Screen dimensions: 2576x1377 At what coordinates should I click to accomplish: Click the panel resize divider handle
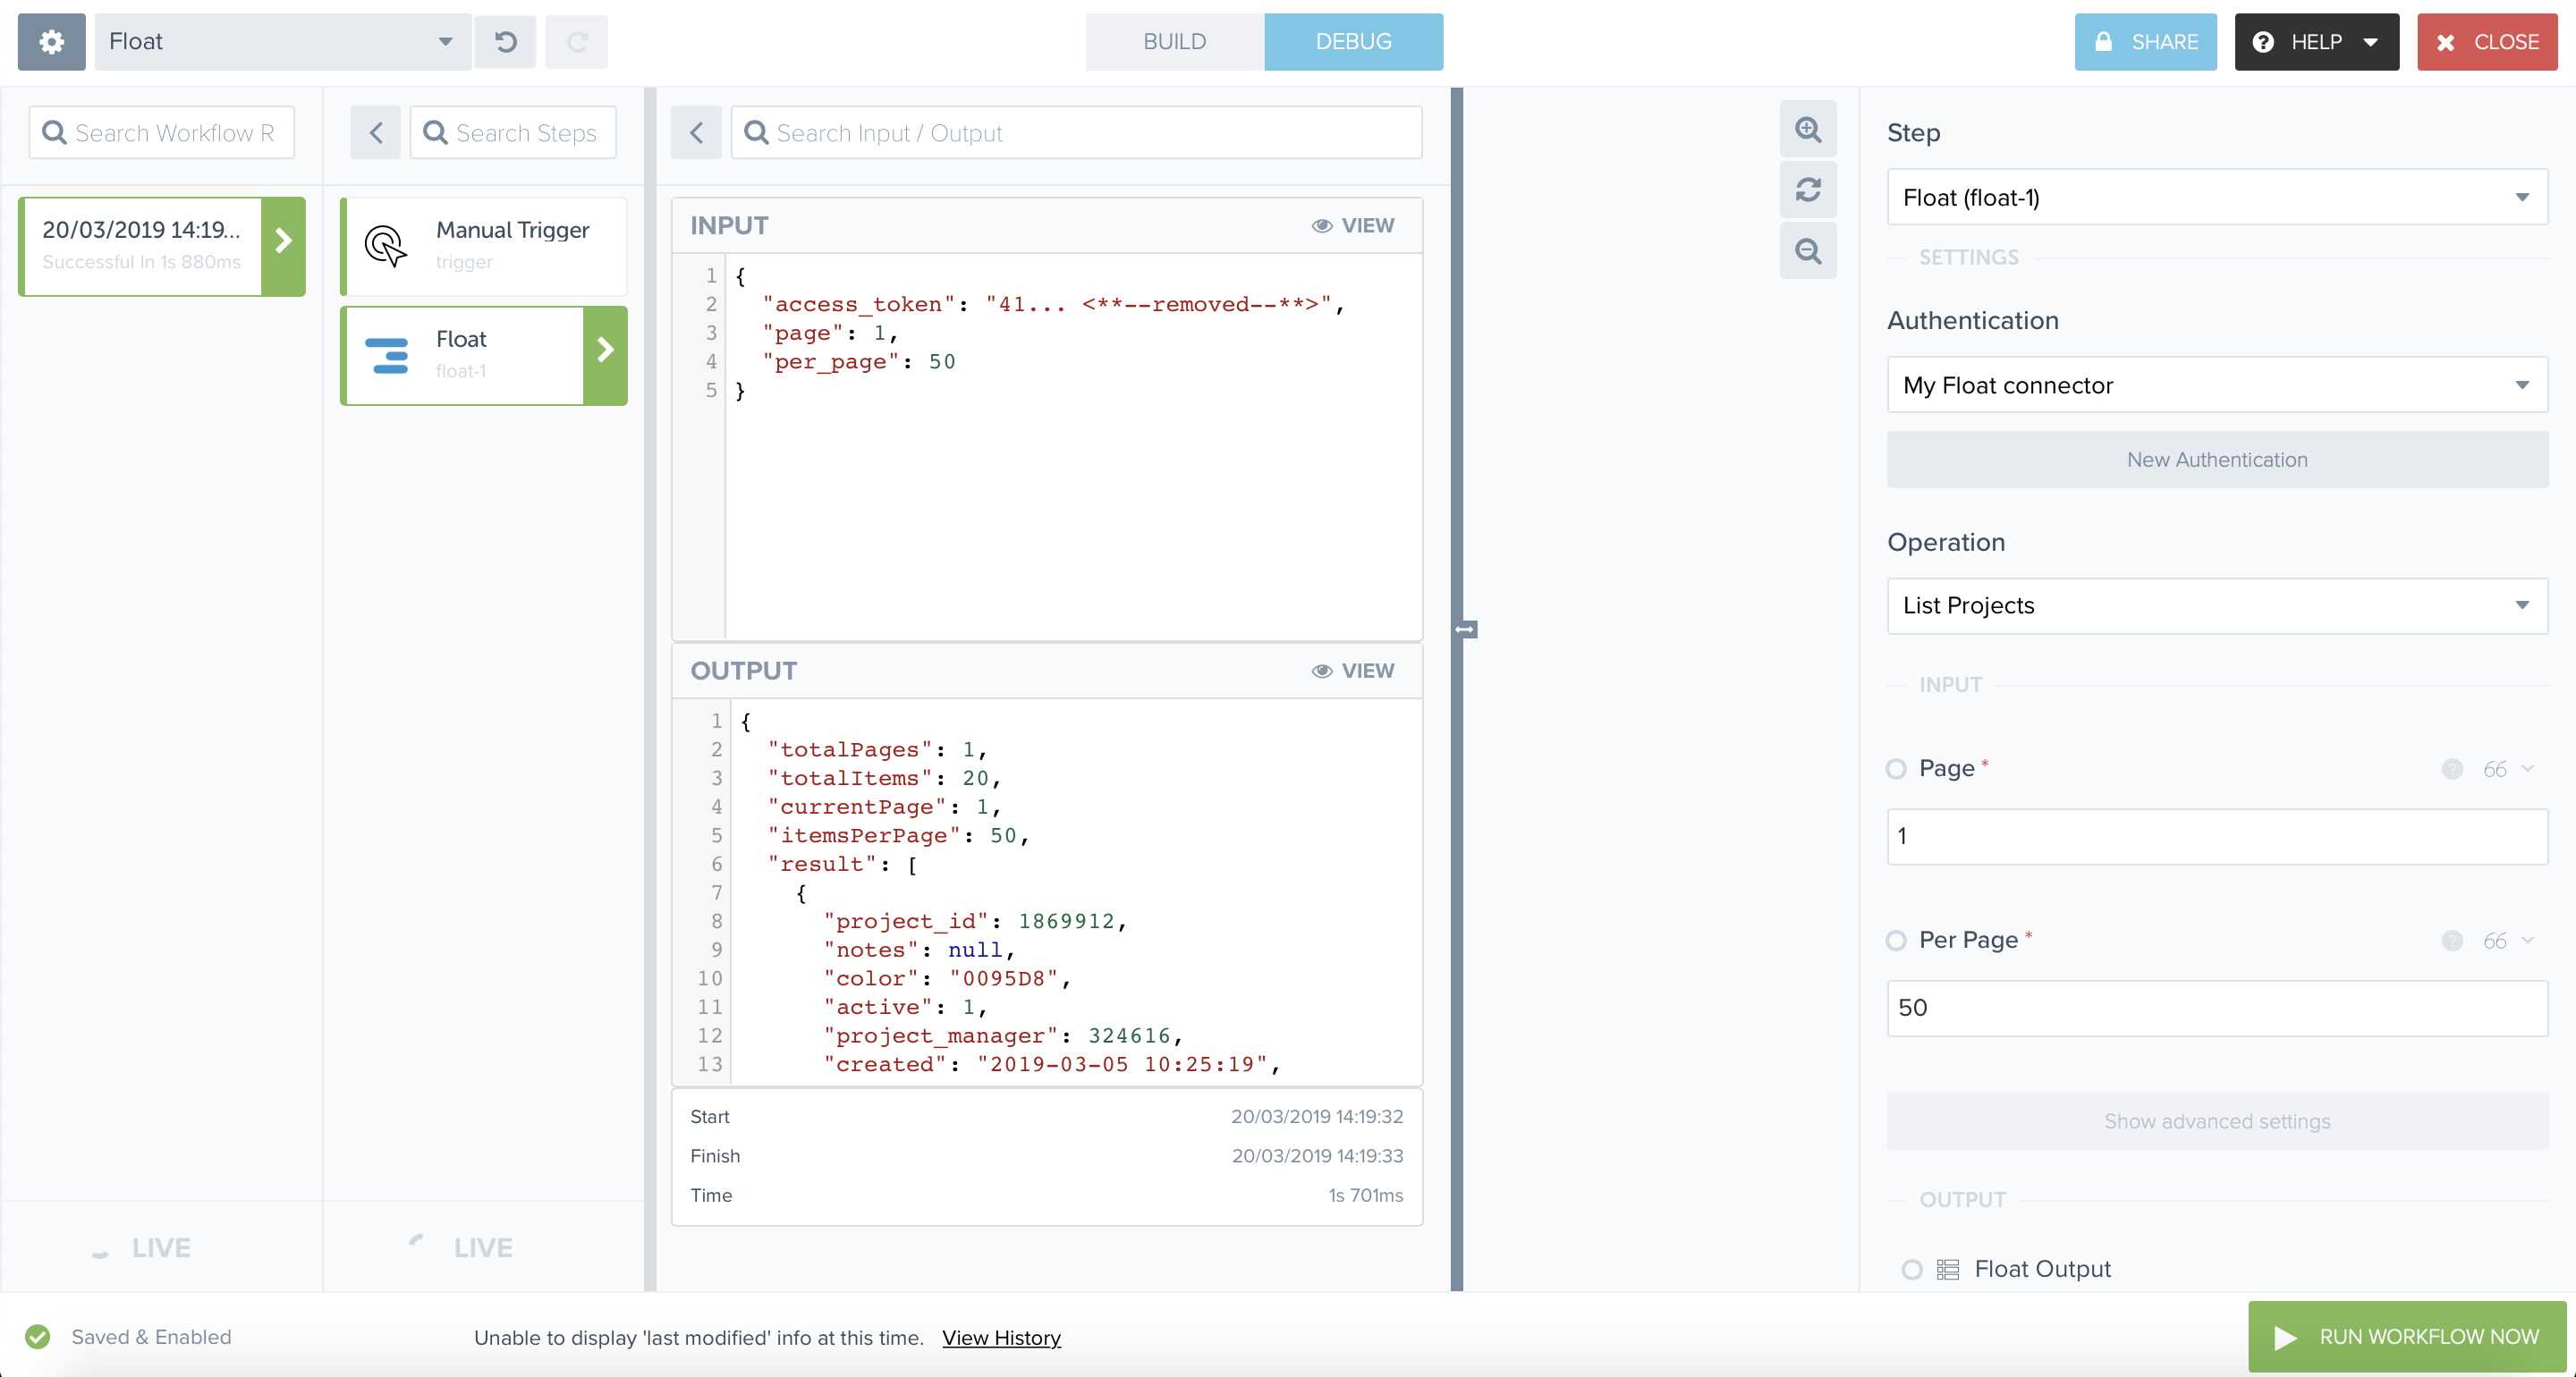point(1466,629)
